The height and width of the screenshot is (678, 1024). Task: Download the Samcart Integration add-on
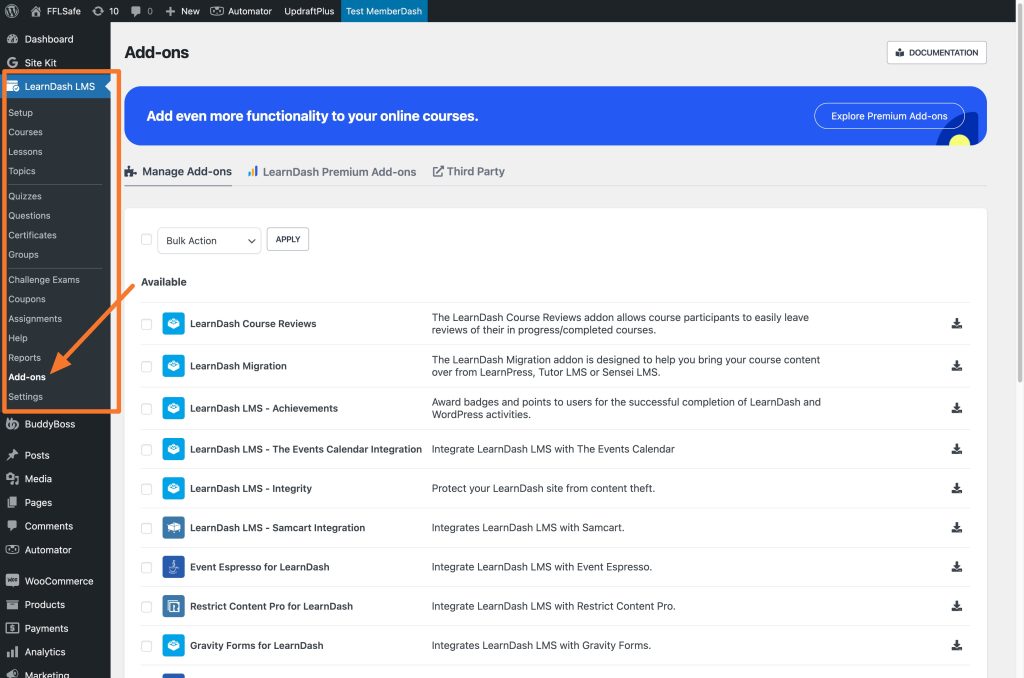pos(956,528)
